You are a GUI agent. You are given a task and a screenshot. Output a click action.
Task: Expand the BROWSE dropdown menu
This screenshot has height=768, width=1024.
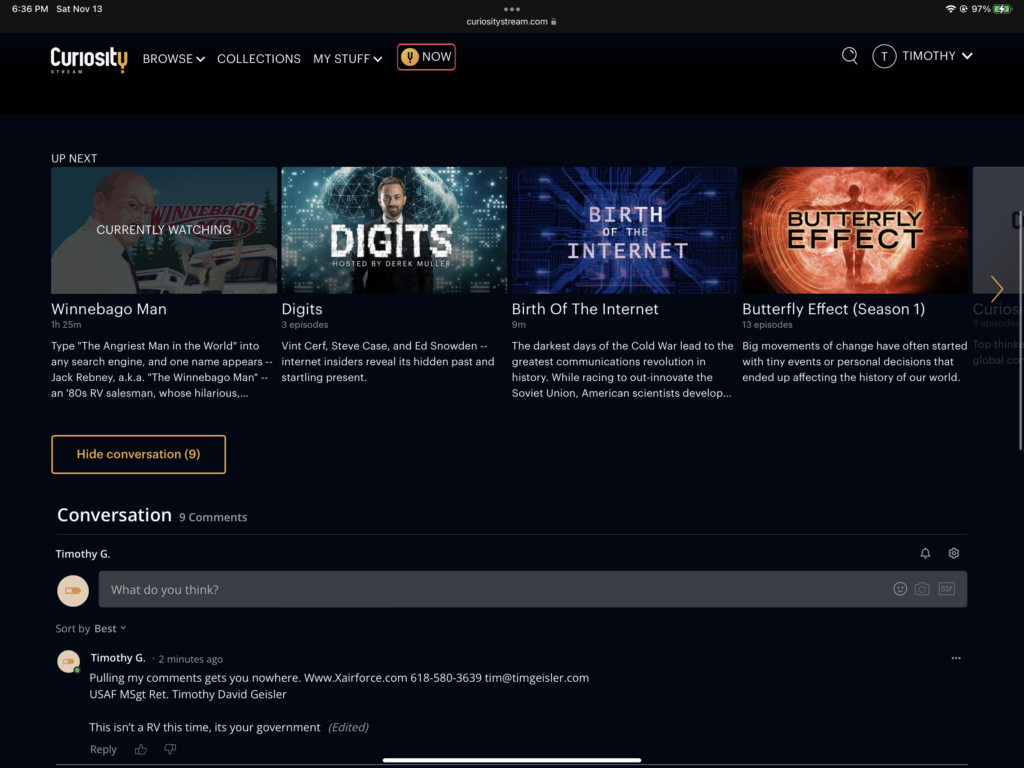(174, 59)
